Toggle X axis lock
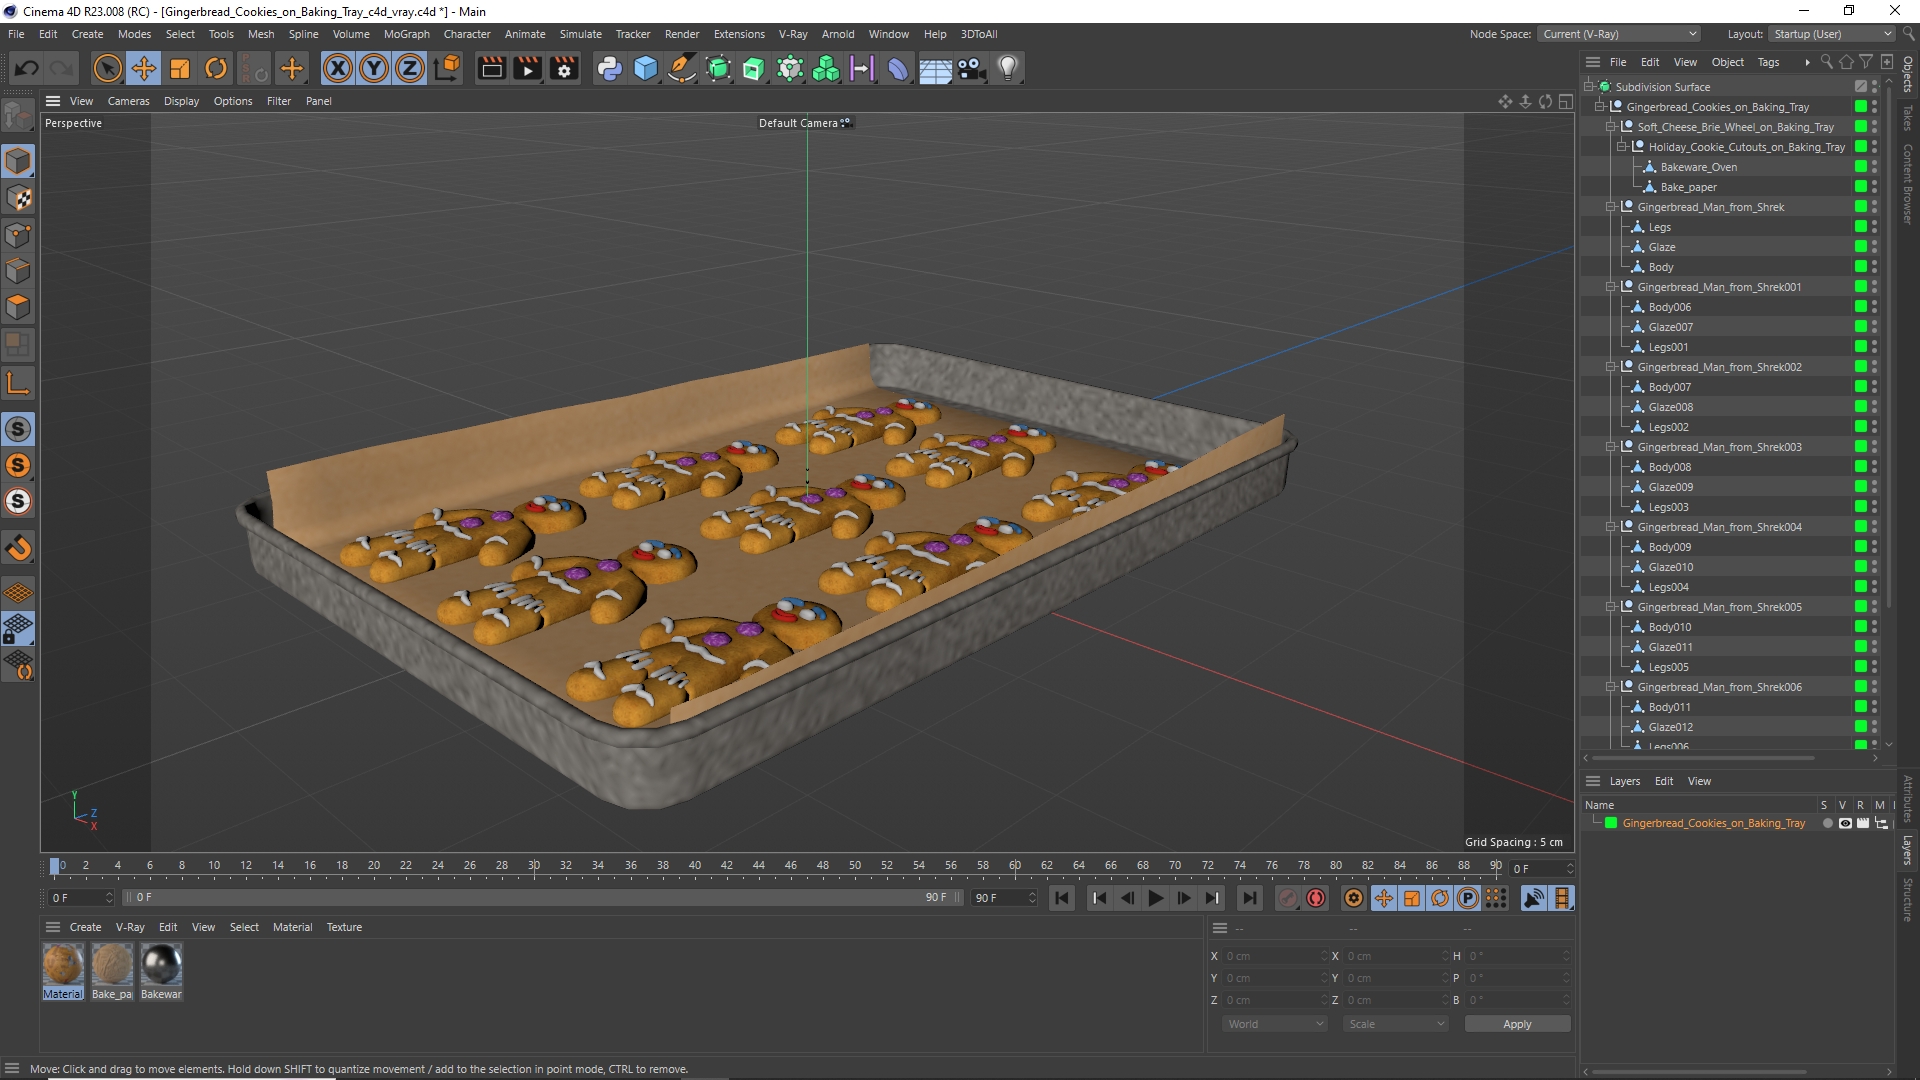 coord(338,68)
